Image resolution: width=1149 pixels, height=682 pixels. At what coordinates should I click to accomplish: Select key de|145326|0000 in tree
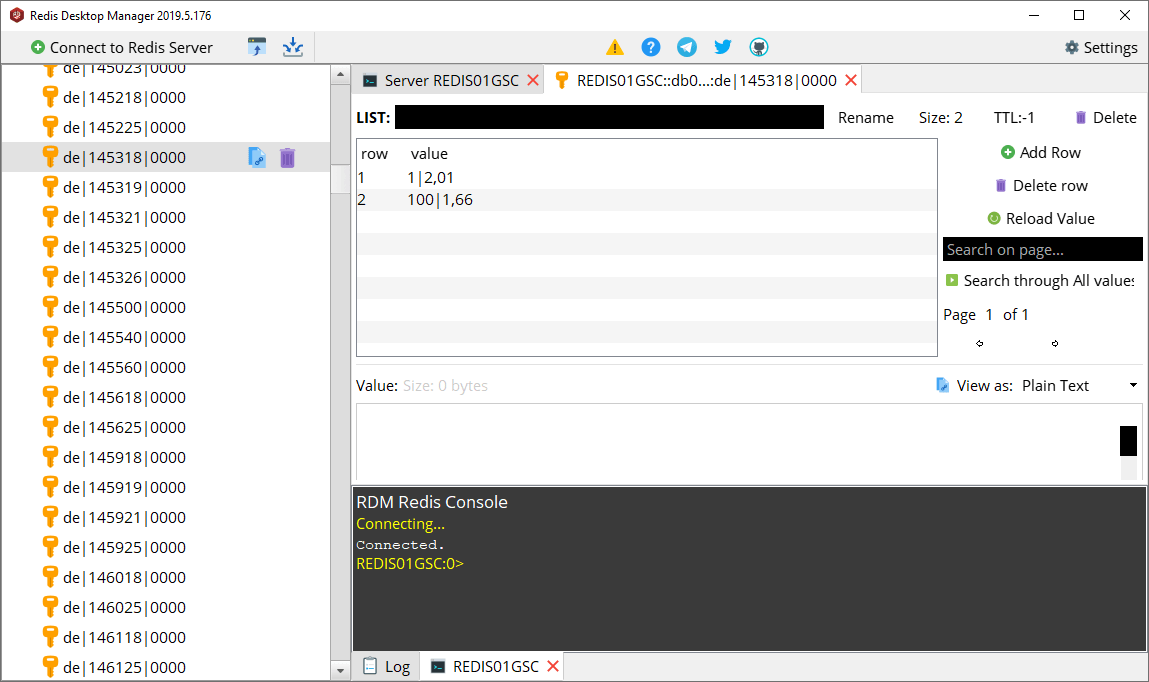coord(124,278)
